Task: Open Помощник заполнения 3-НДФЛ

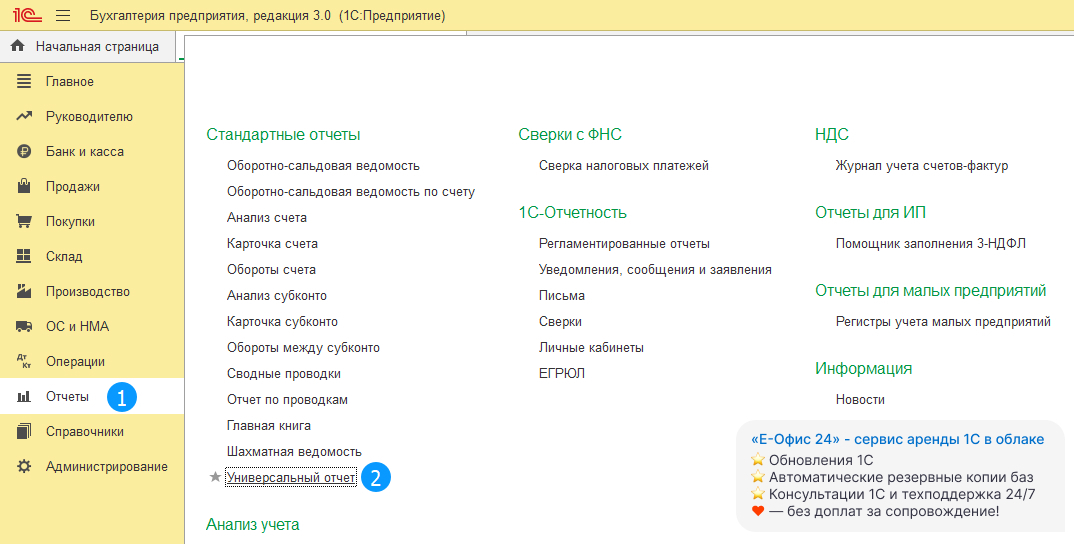Action: [931, 244]
